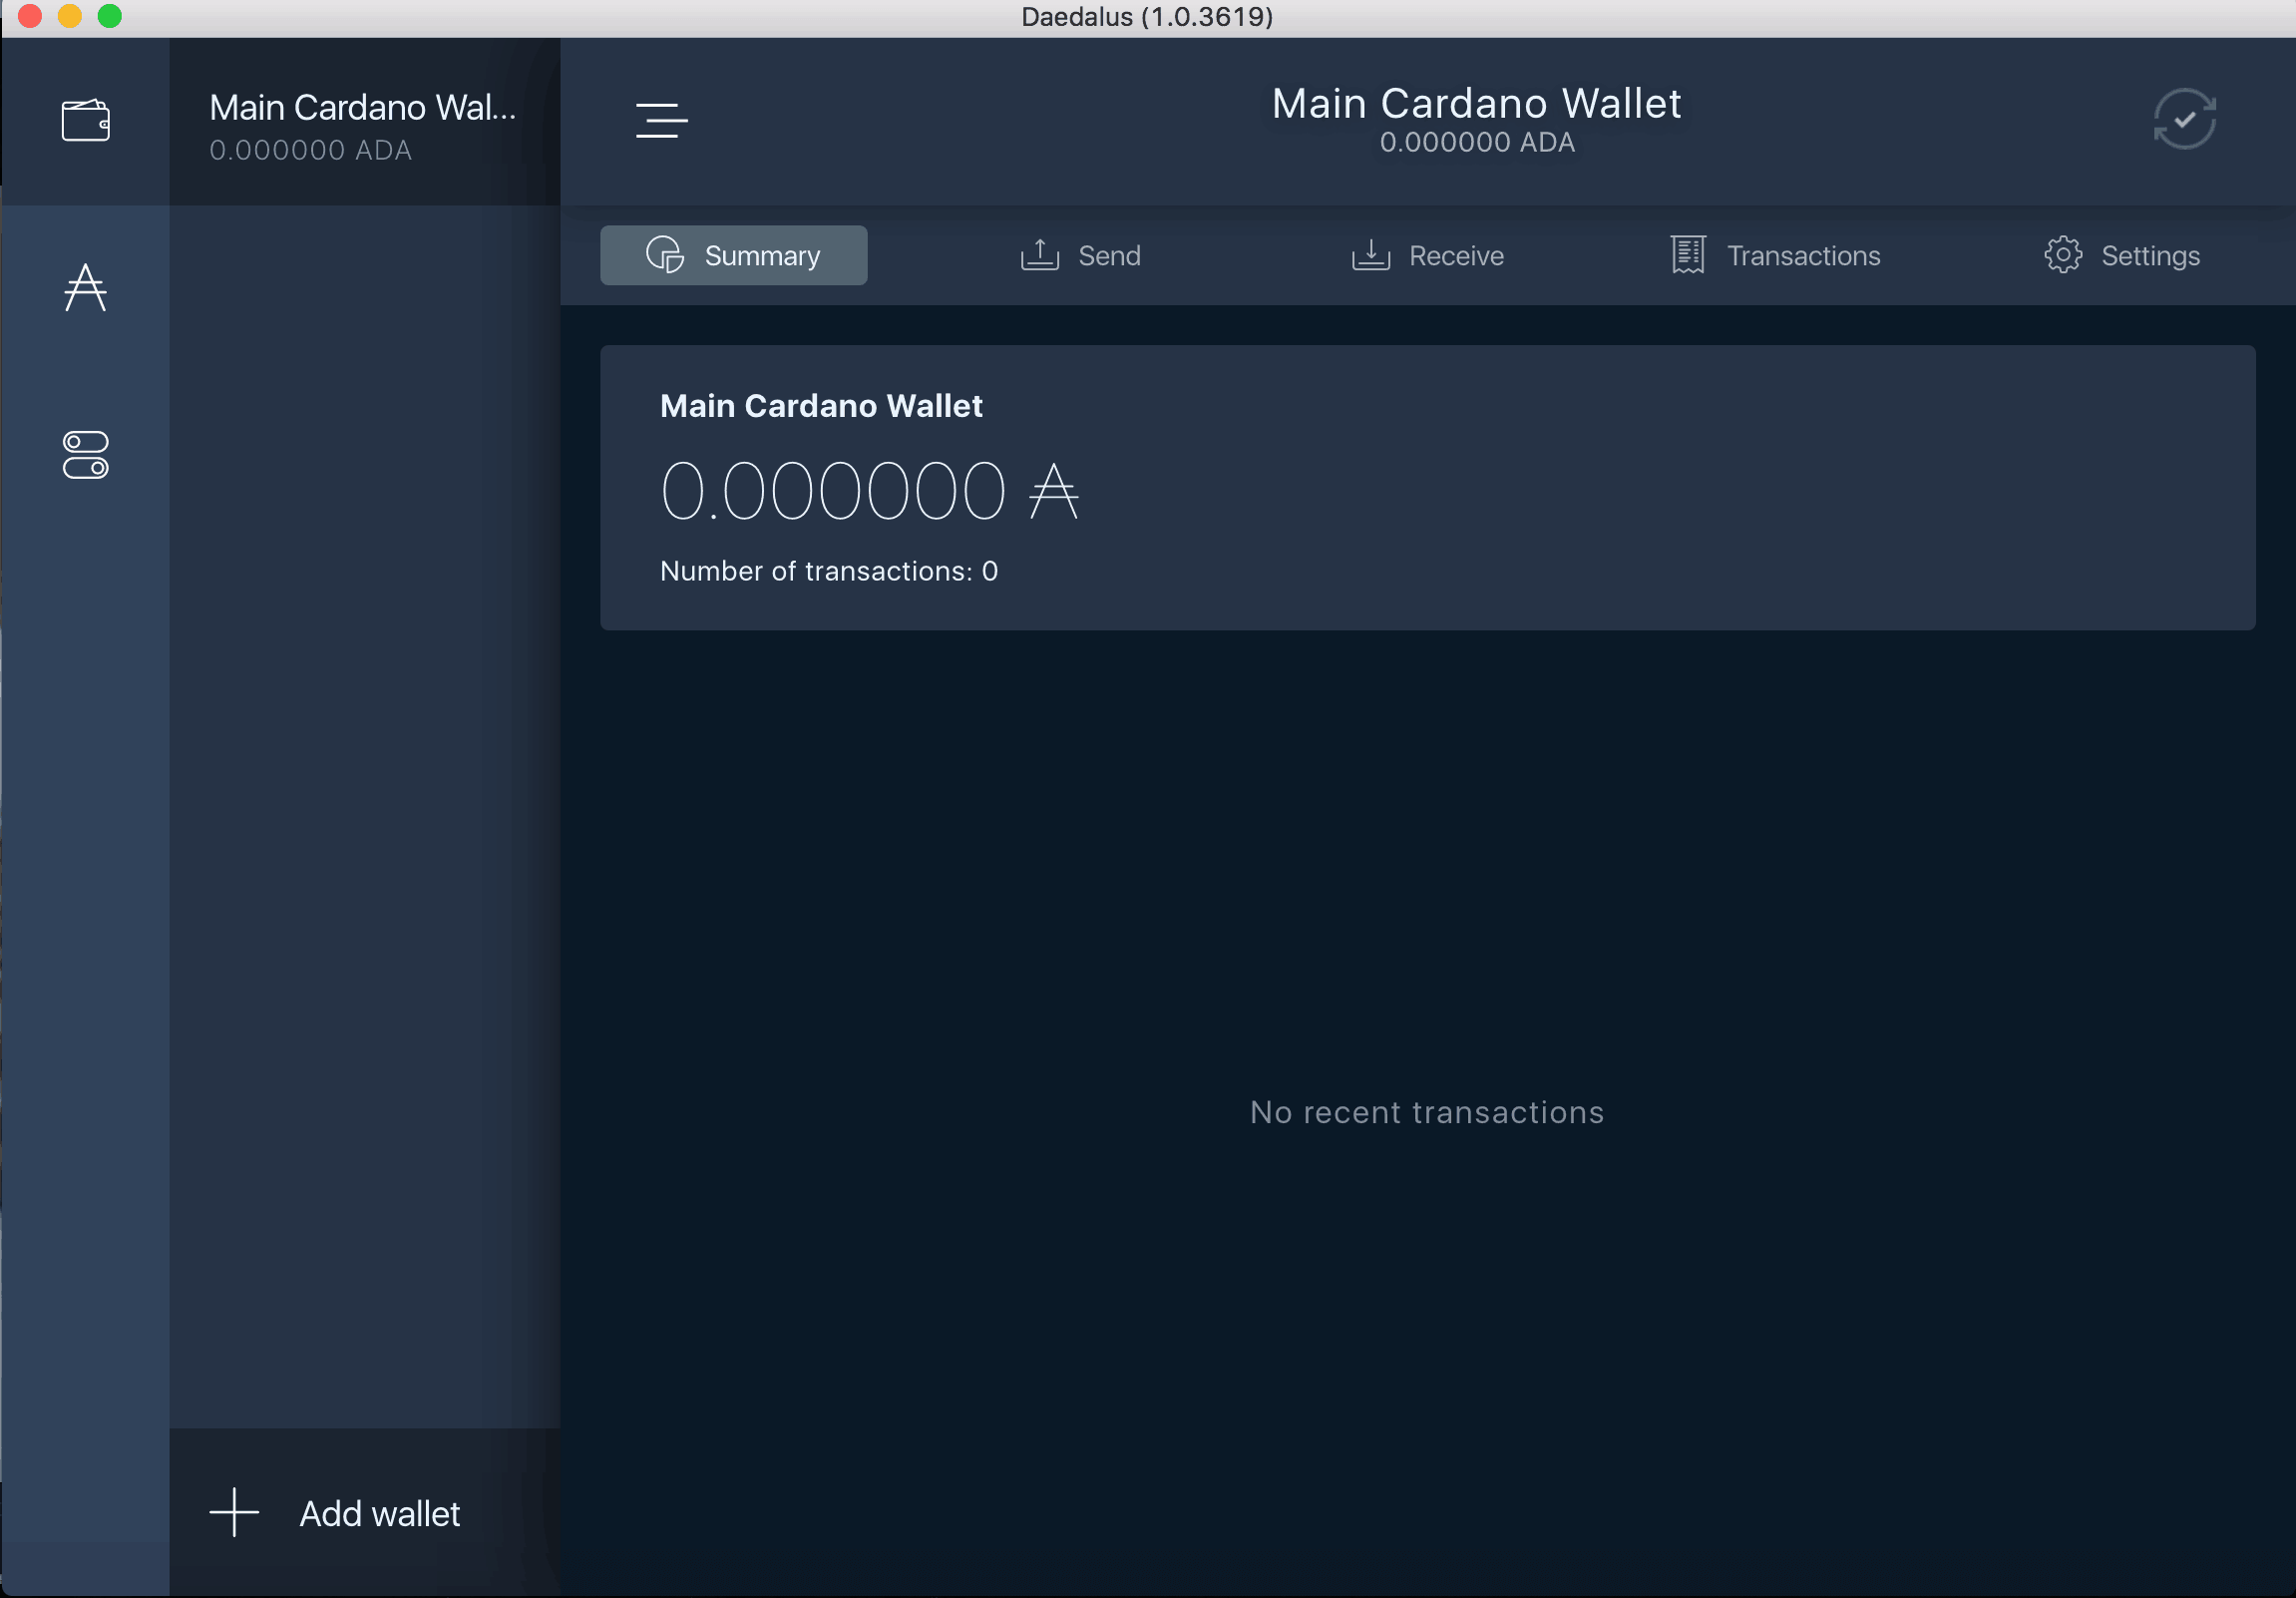Click the Send button in navigation

1080,254
